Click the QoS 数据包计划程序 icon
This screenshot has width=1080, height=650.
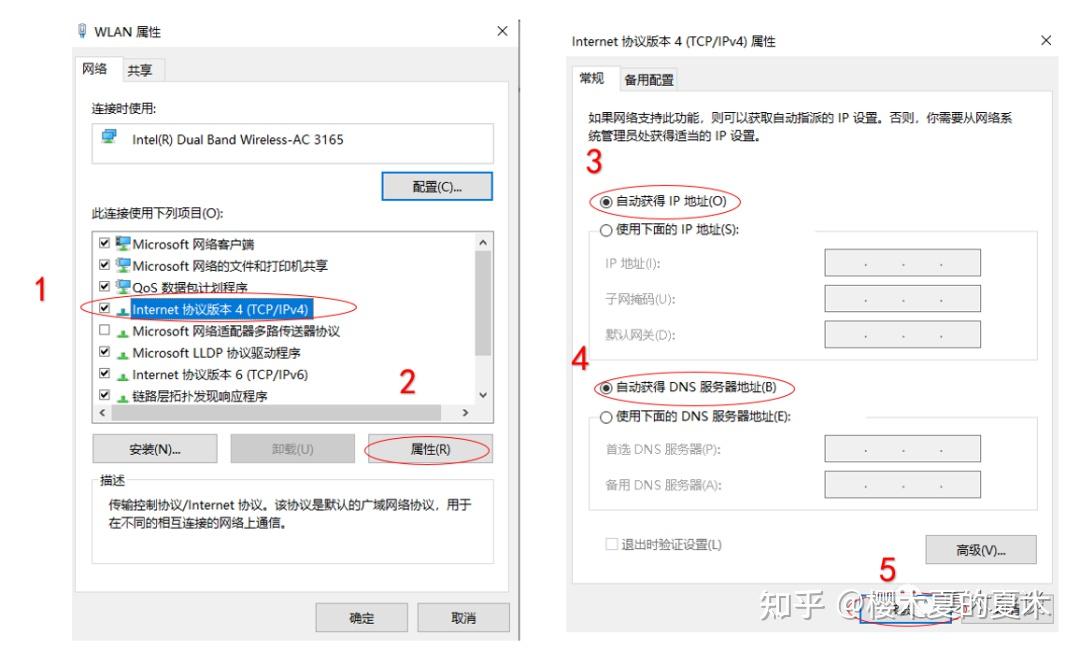coord(123,286)
